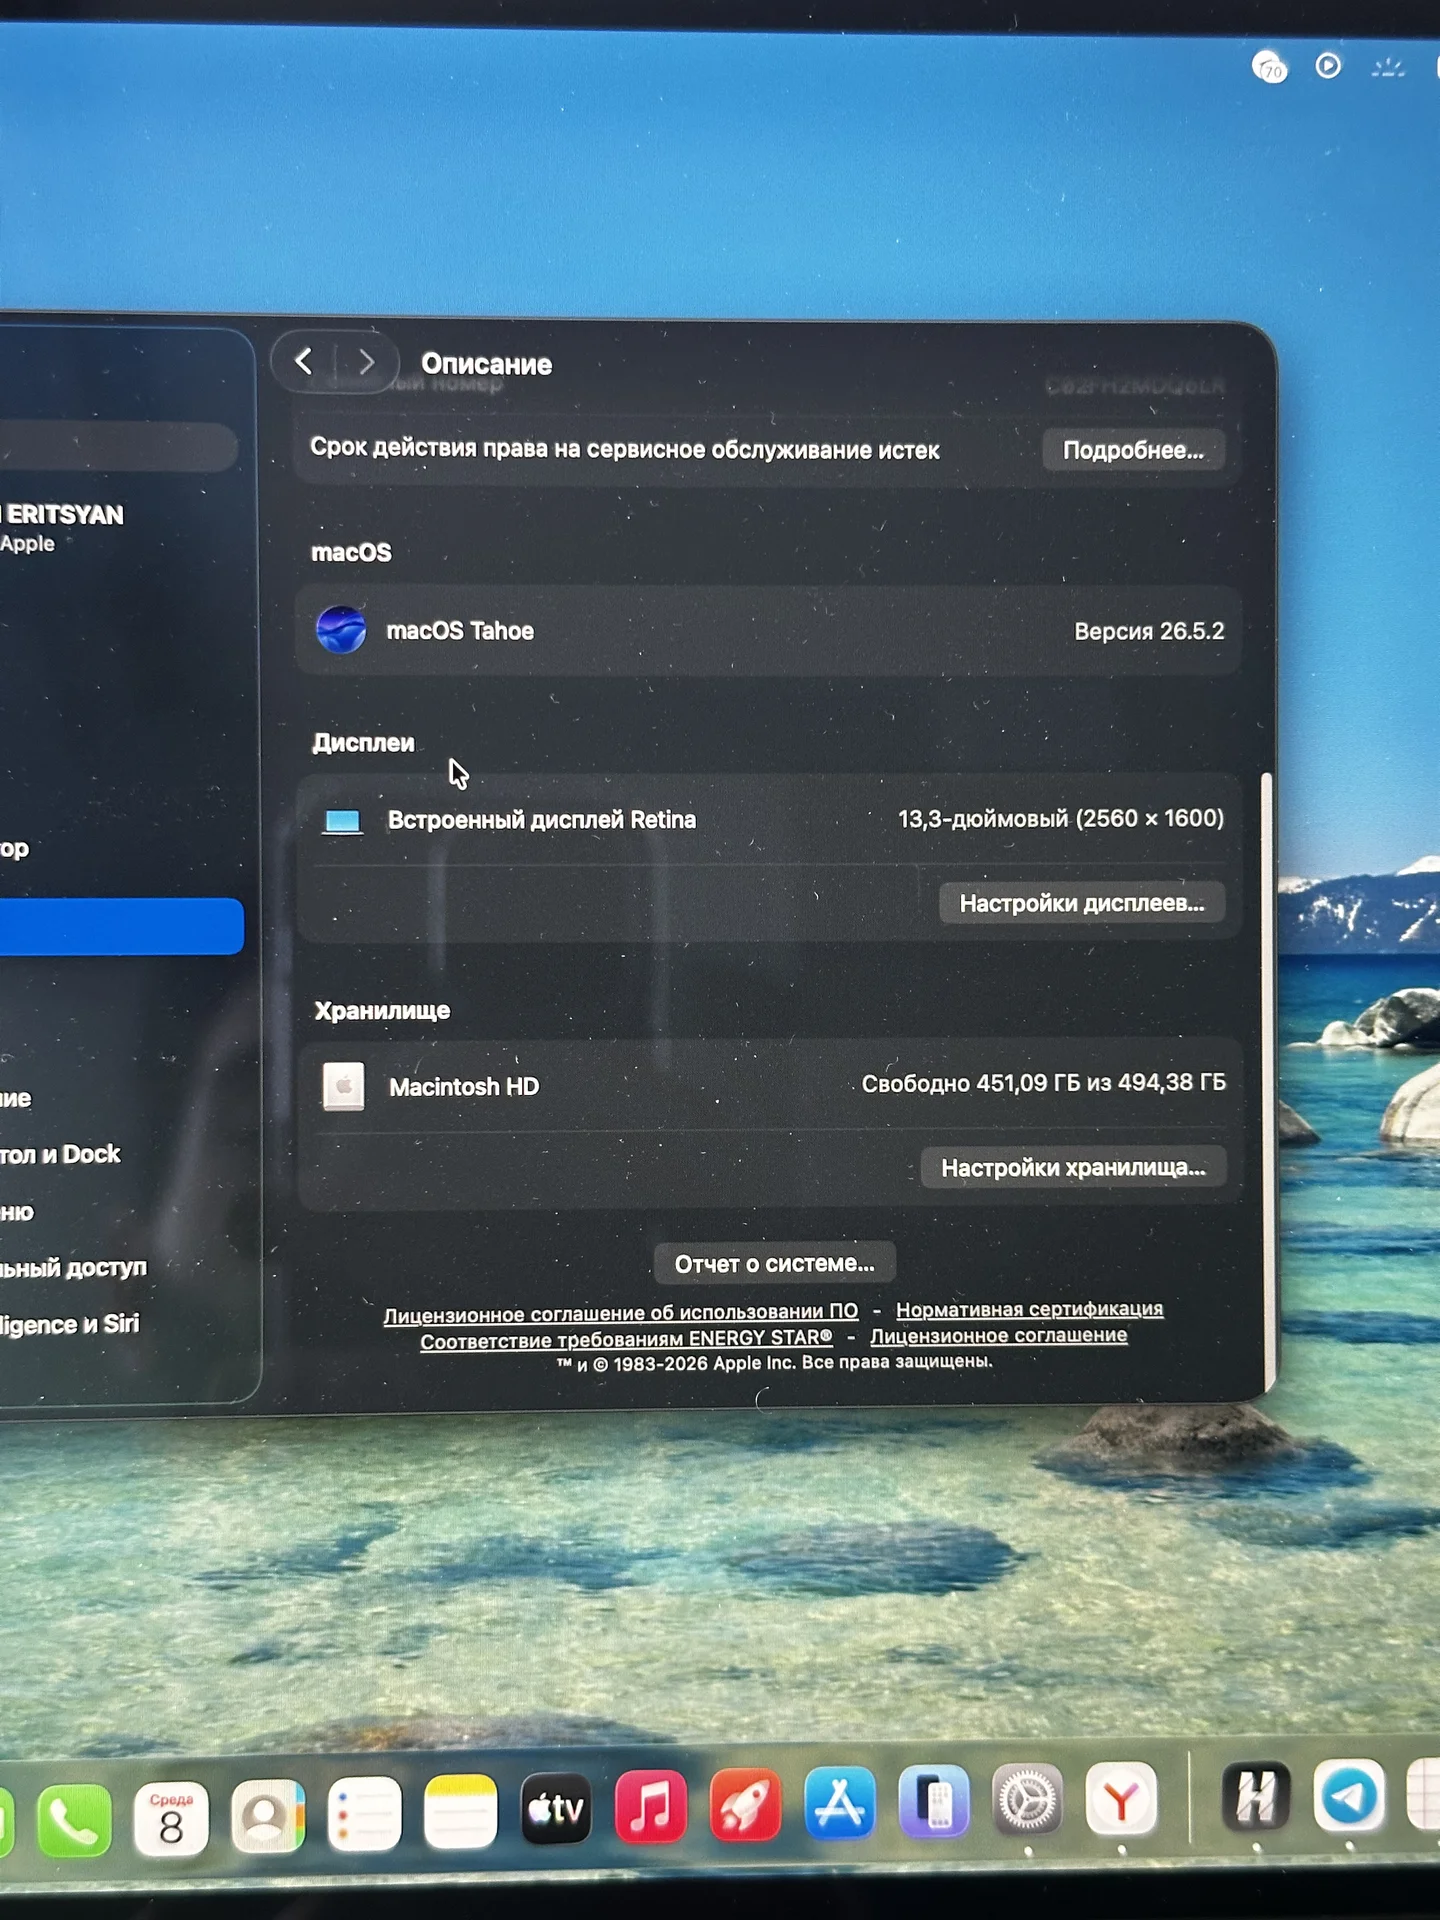The height and width of the screenshot is (1920, 1440).
Task: Launch Contacts from the Dock
Action: pos(267,1816)
